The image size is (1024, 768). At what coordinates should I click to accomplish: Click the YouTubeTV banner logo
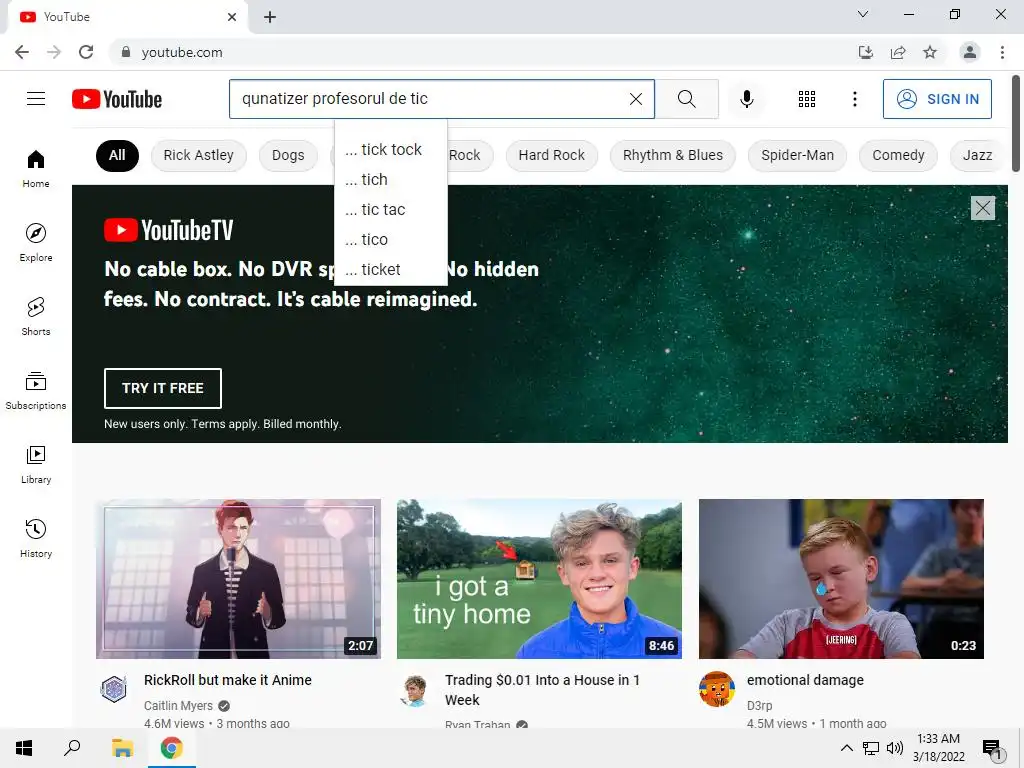tap(168, 231)
